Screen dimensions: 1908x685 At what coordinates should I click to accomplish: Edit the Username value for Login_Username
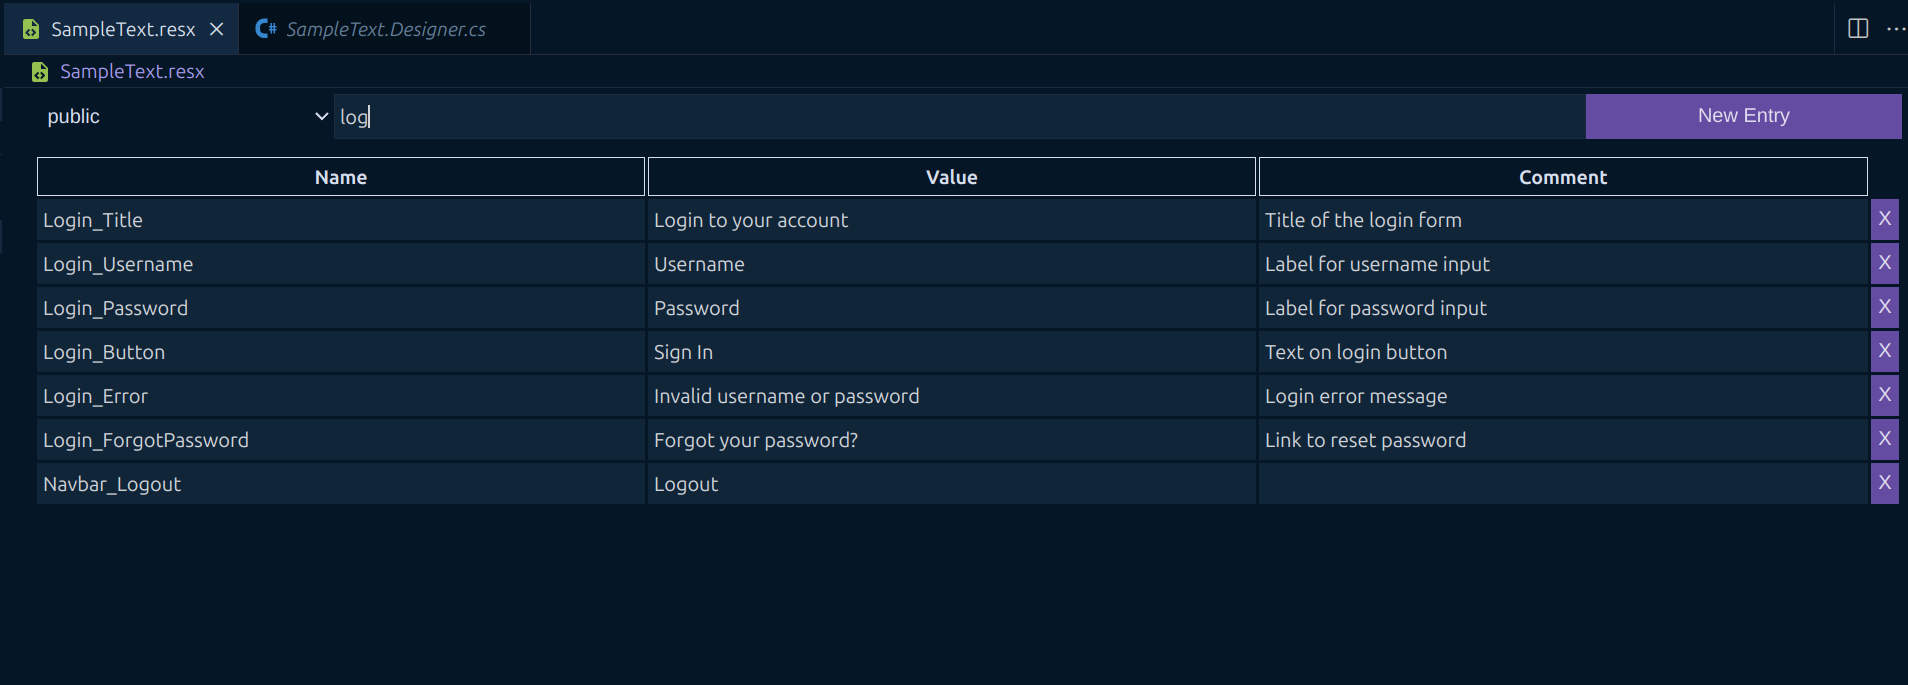pos(950,263)
